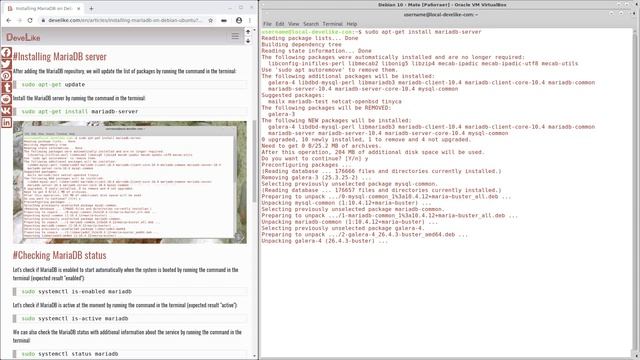Share article on VK
The image size is (640, 360).
pos(6,111)
